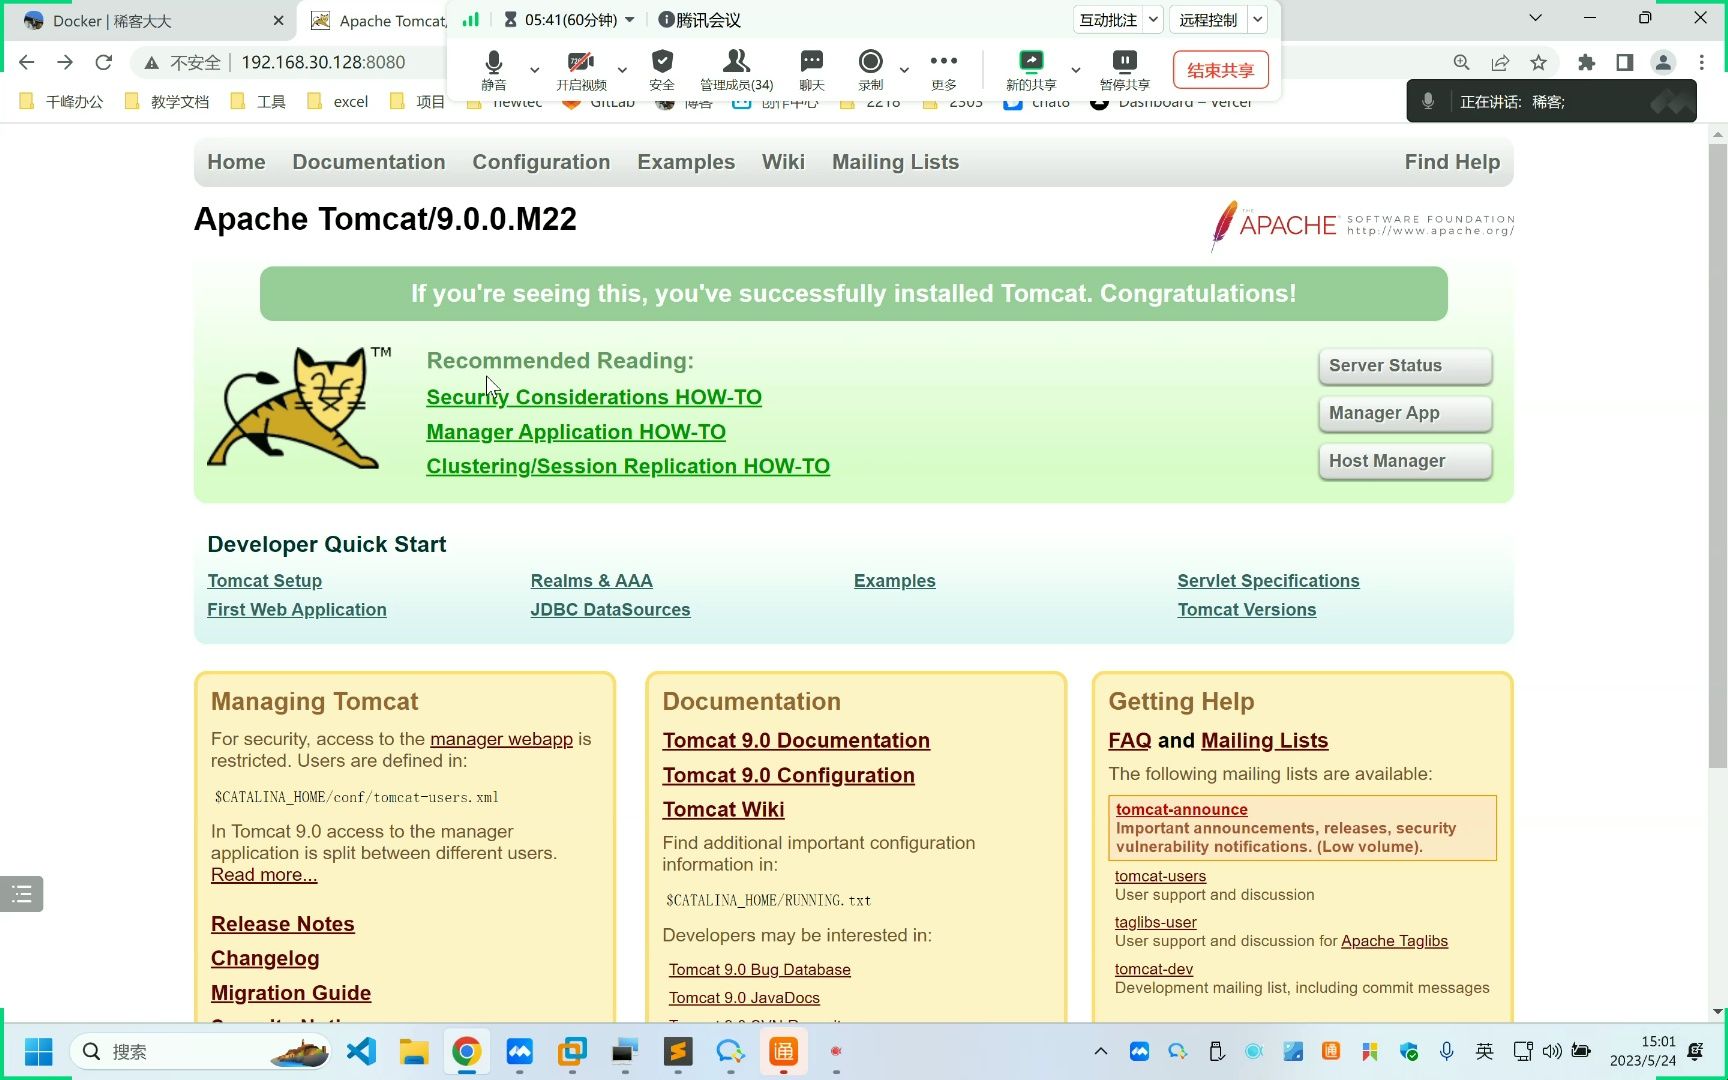
Task: Expand recording options arrow
Action: (904, 70)
